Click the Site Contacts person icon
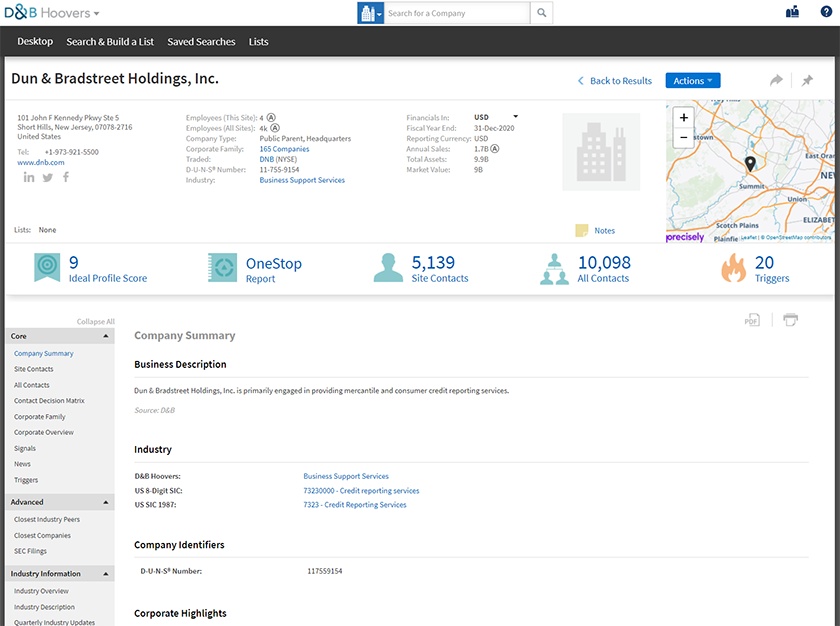Viewport: 840px width, 626px height. click(x=388, y=268)
